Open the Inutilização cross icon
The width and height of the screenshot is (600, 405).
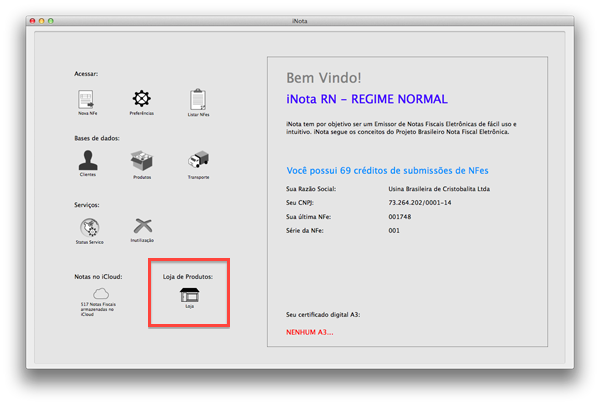pos(143,226)
